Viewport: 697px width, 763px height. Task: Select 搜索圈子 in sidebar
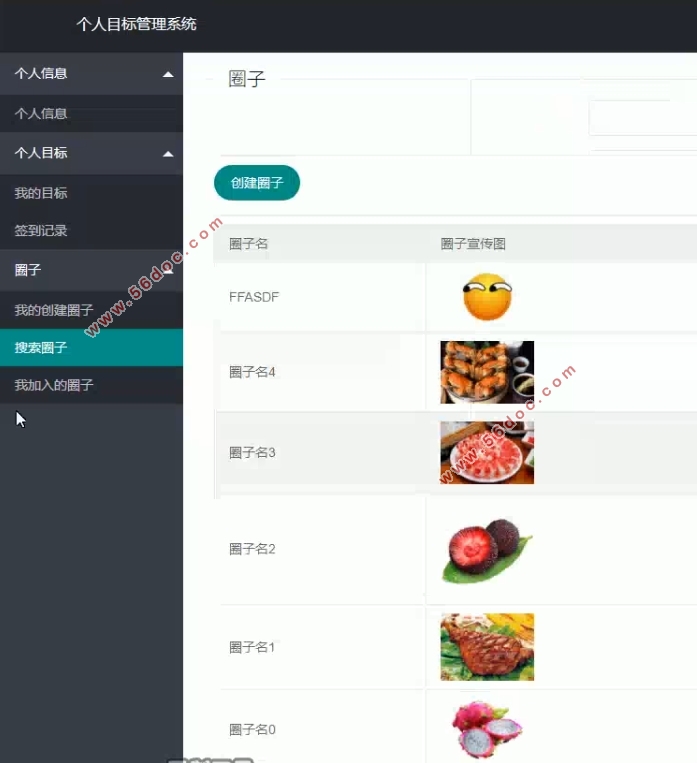pyautogui.click(x=41, y=348)
